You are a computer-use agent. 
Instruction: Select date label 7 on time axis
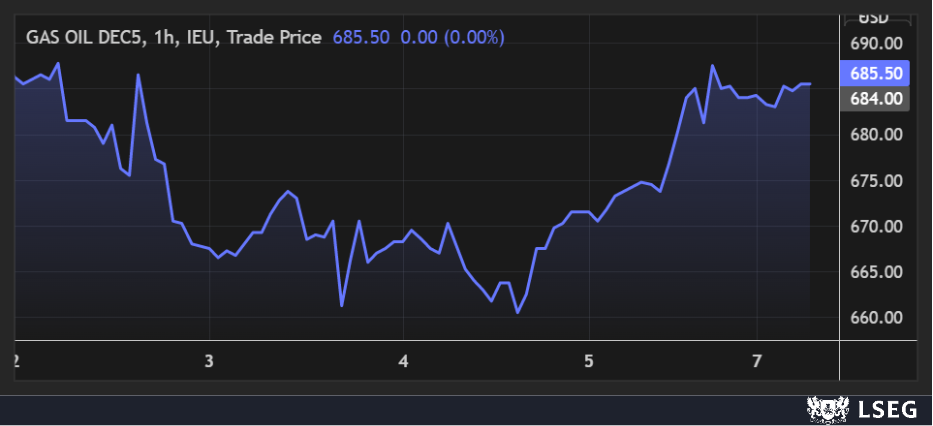(x=757, y=360)
